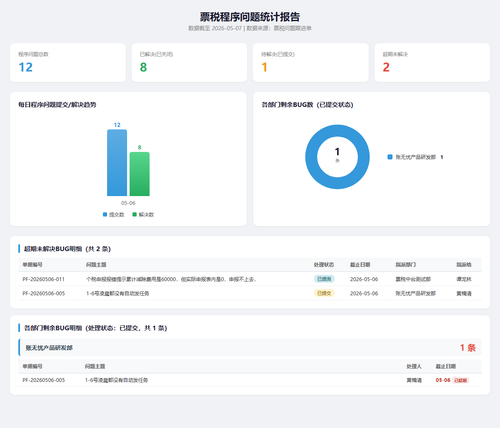Select the blue bar labeled 12
500x428 pixels.
[117, 163]
